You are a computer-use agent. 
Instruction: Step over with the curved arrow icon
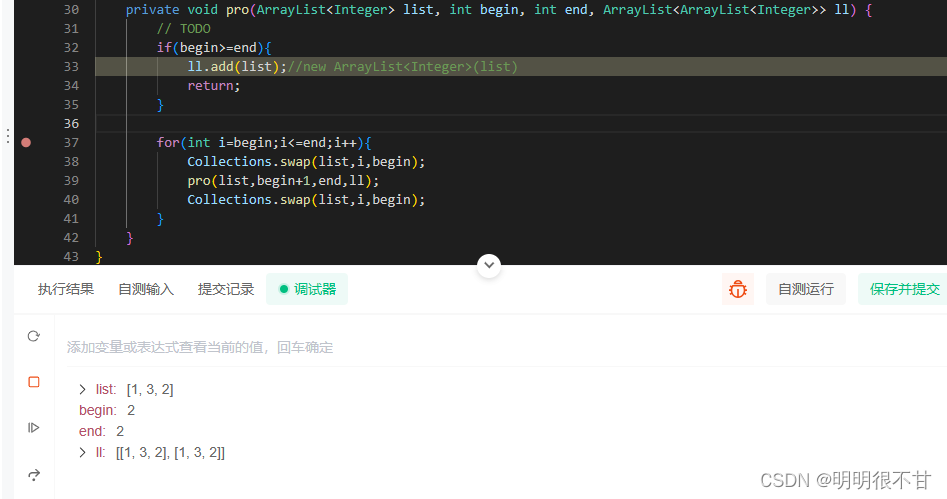coord(34,475)
